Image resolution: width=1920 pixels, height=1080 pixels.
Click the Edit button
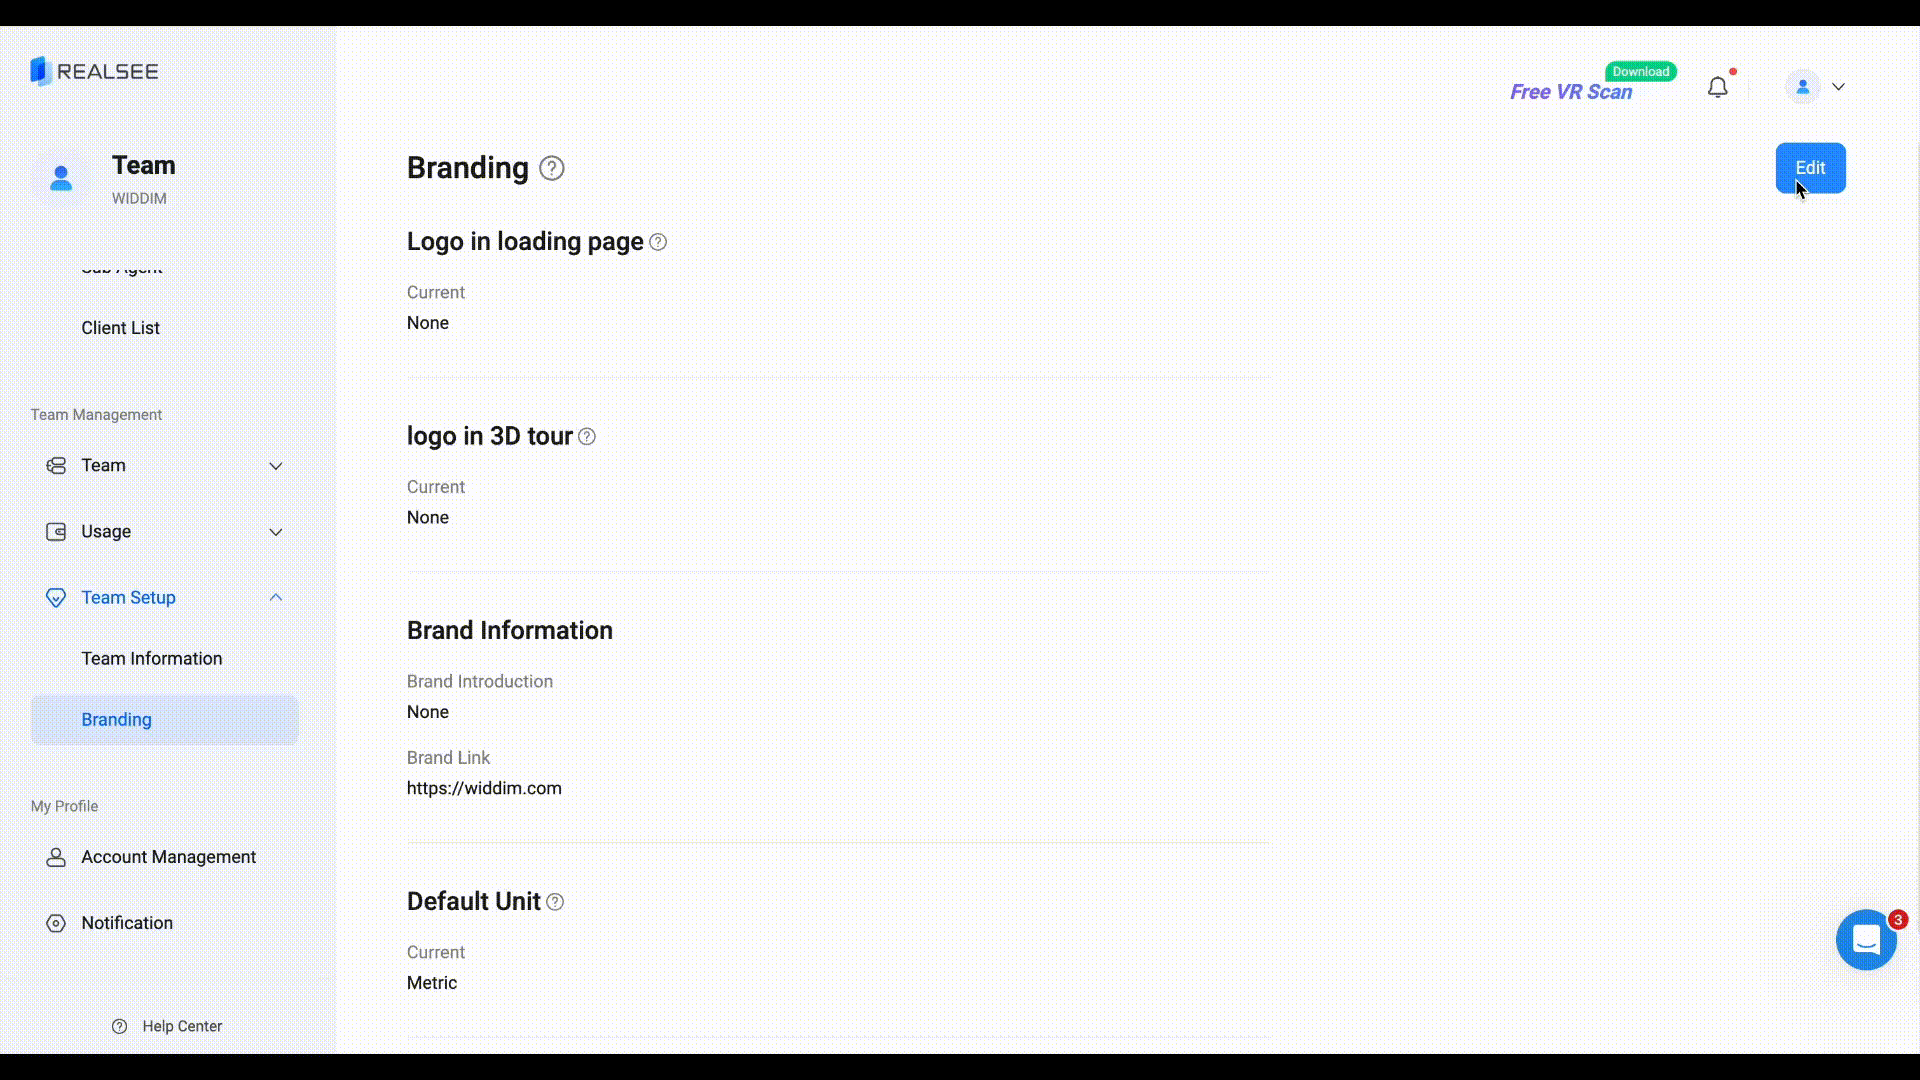[x=1810, y=168]
